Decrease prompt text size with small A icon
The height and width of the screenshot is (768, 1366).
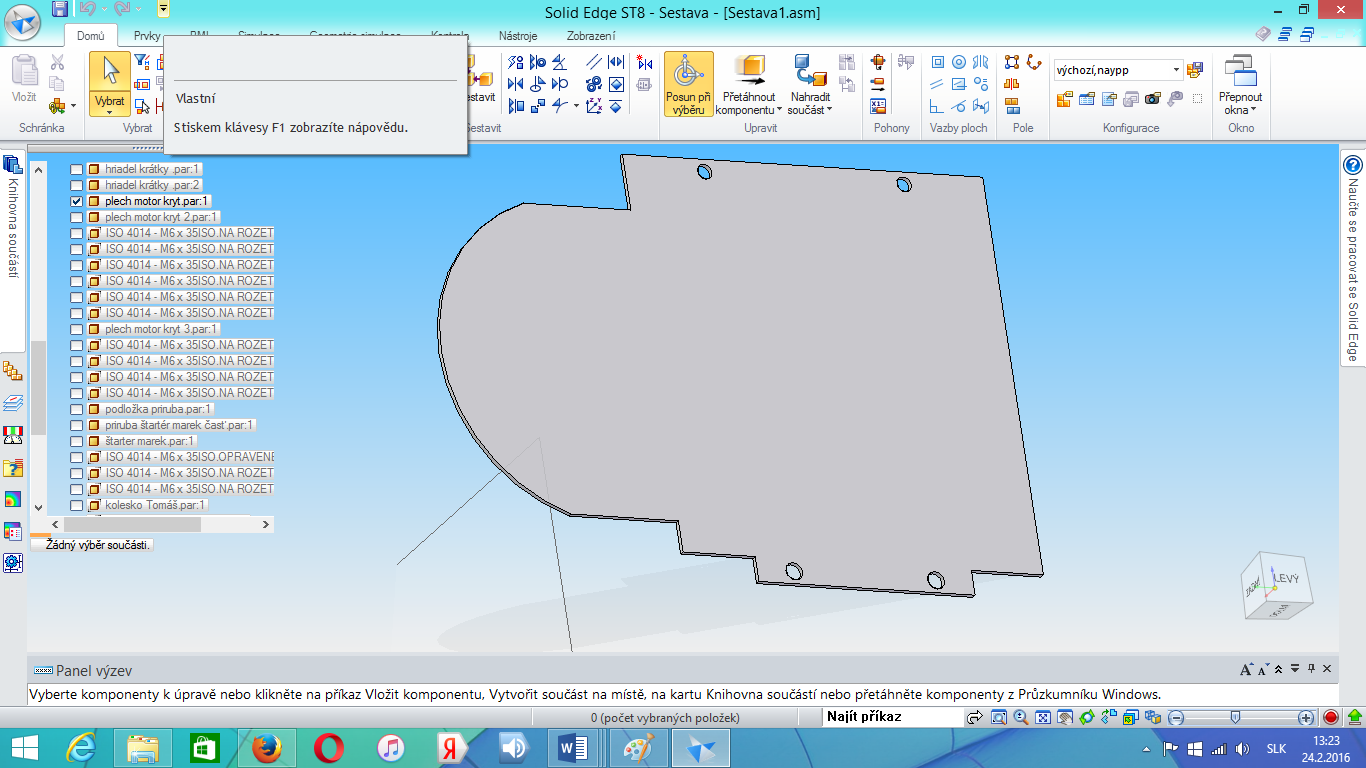[1265, 670]
